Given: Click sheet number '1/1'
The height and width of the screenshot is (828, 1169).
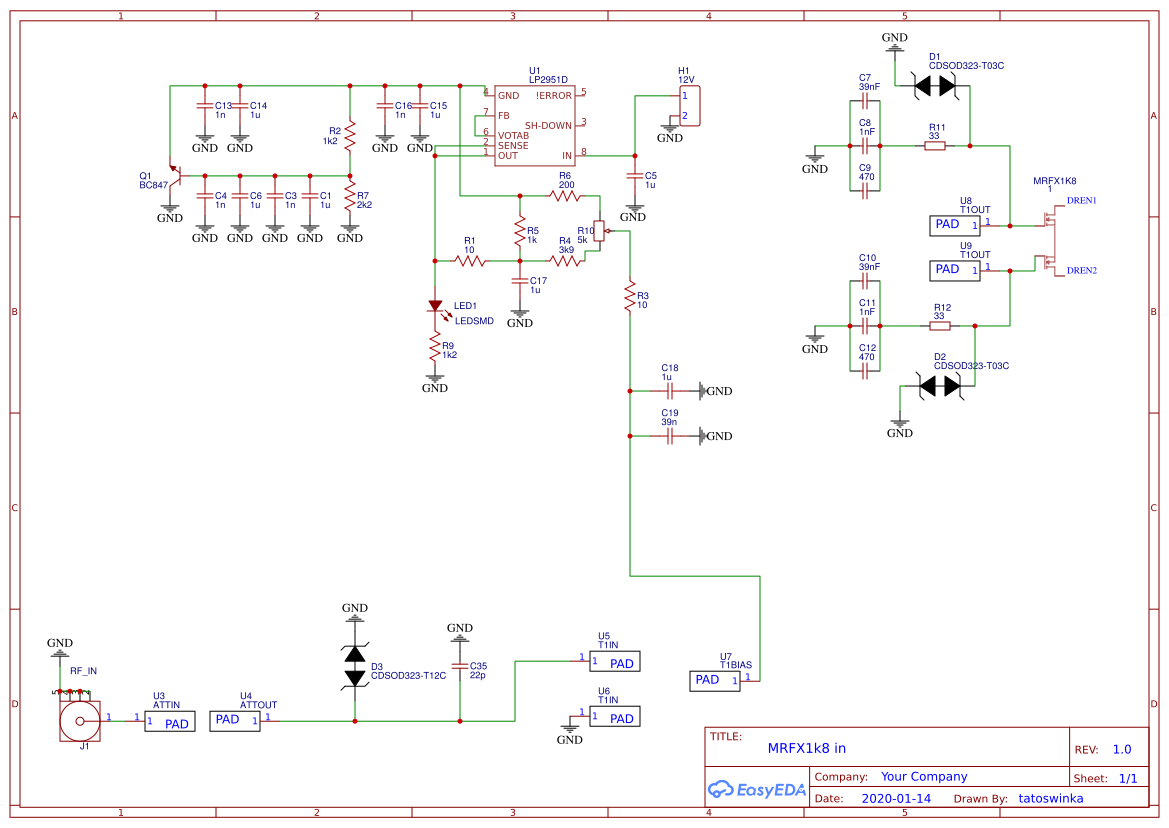Looking at the screenshot, I should coord(1128,779).
